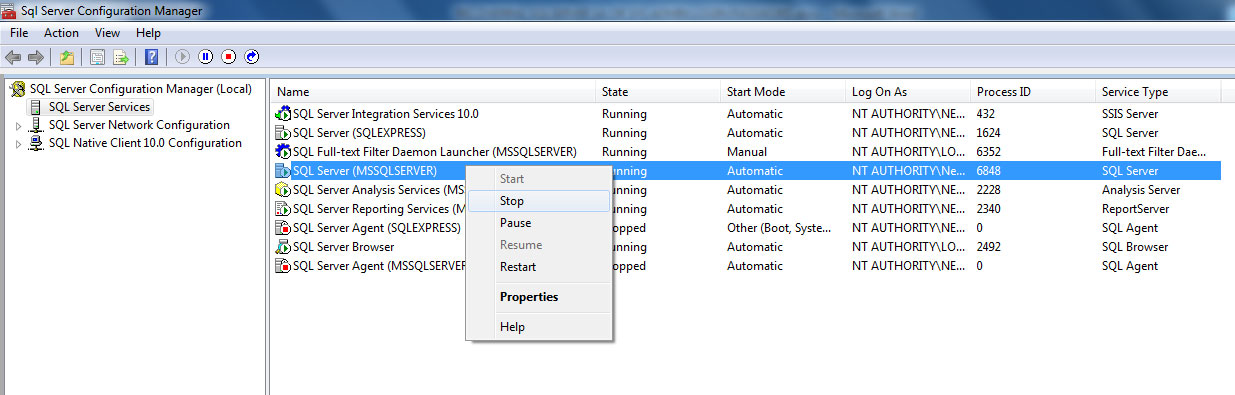
Task: Expand SQL Server Network Configuration node
Action: point(18,126)
